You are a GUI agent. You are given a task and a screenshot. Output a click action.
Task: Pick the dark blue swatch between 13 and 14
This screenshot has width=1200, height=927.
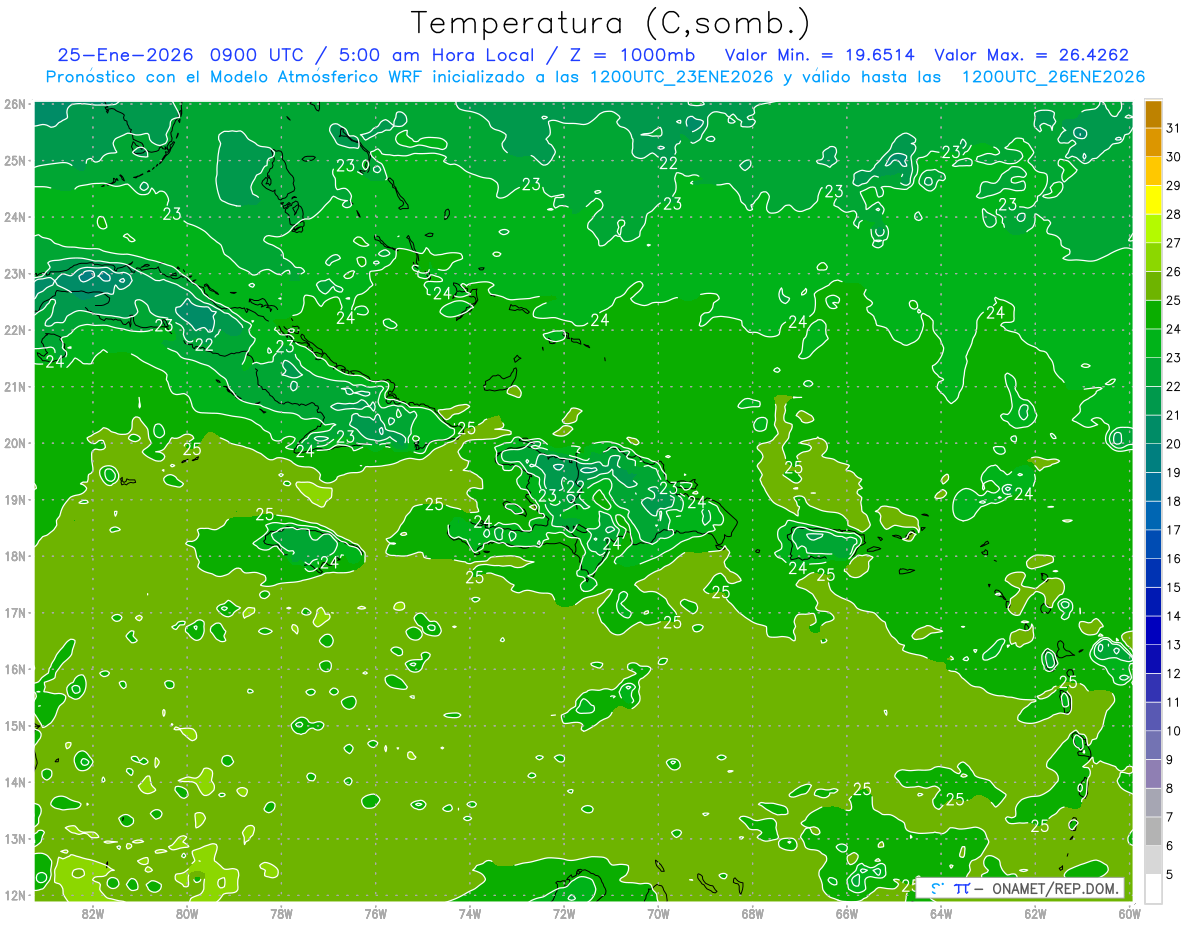click(1153, 630)
